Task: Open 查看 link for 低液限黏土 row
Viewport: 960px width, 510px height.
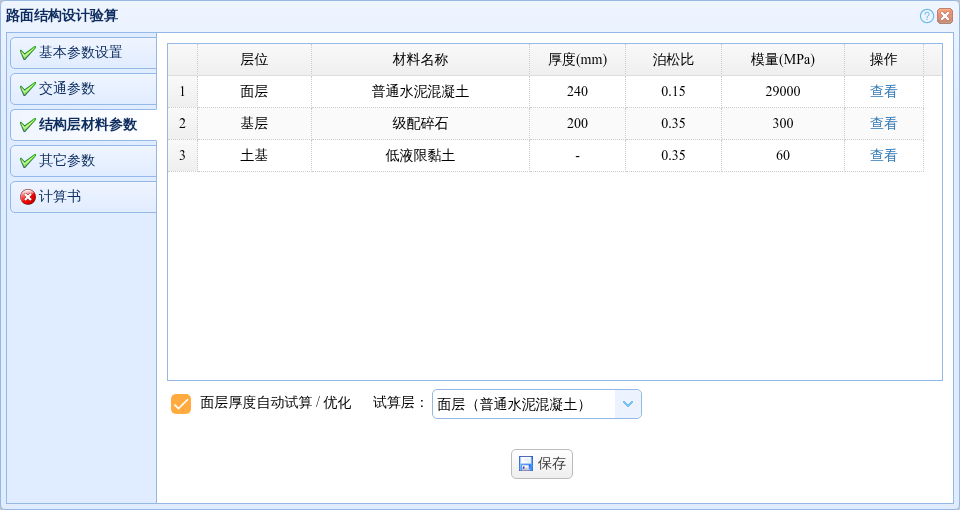Action: coord(883,156)
